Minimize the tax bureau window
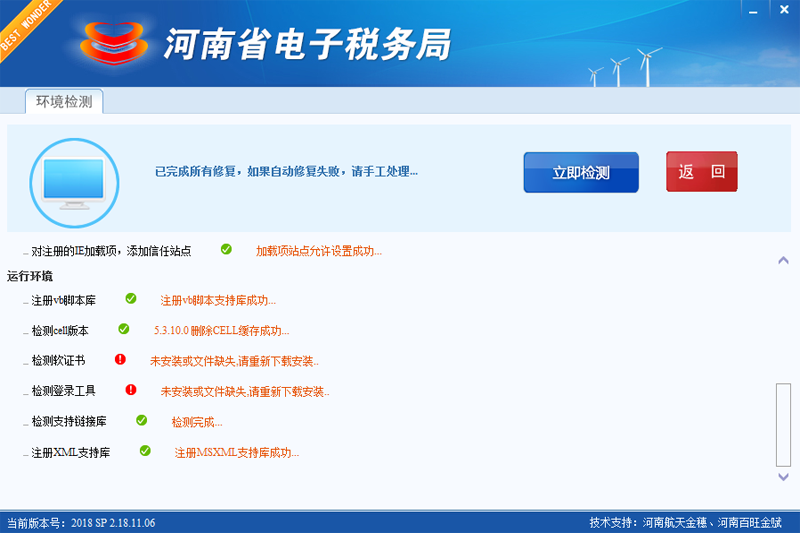This screenshot has height=533, width=800. (753, 10)
